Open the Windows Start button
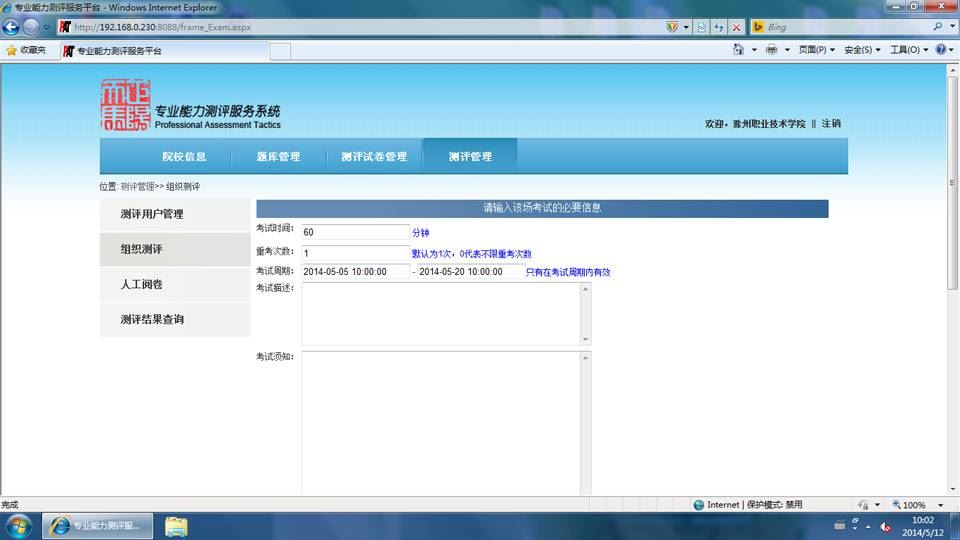Image resolution: width=960 pixels, height=540 pixels. (18, 527)
